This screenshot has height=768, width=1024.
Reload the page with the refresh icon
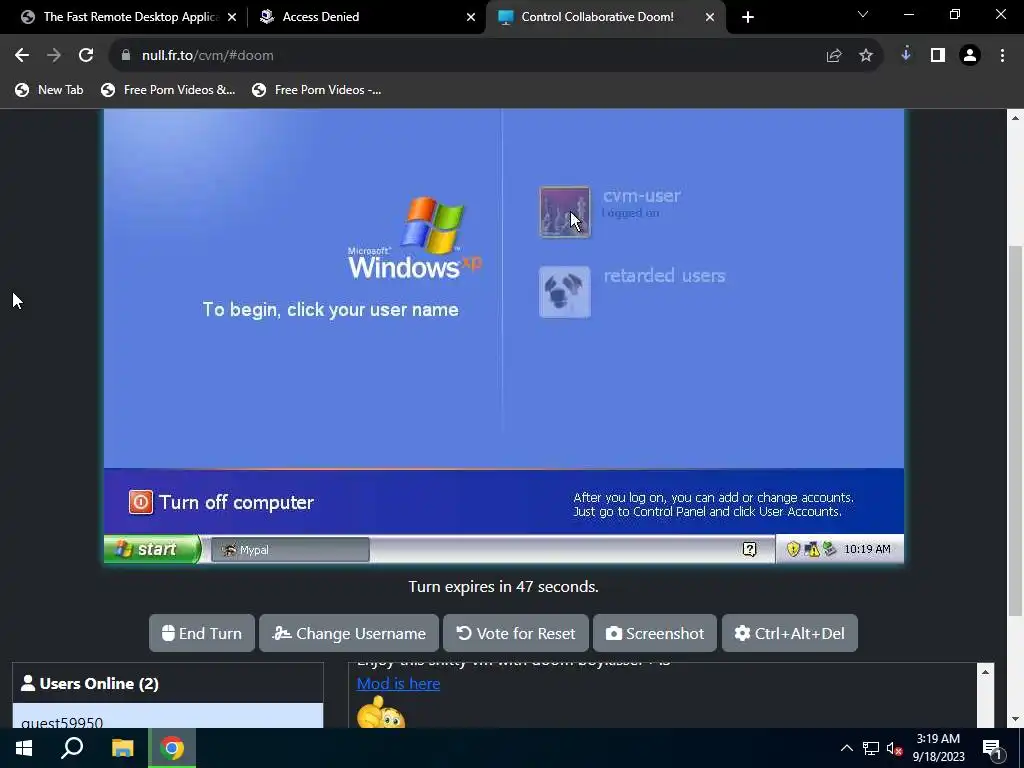click(86, 56)
